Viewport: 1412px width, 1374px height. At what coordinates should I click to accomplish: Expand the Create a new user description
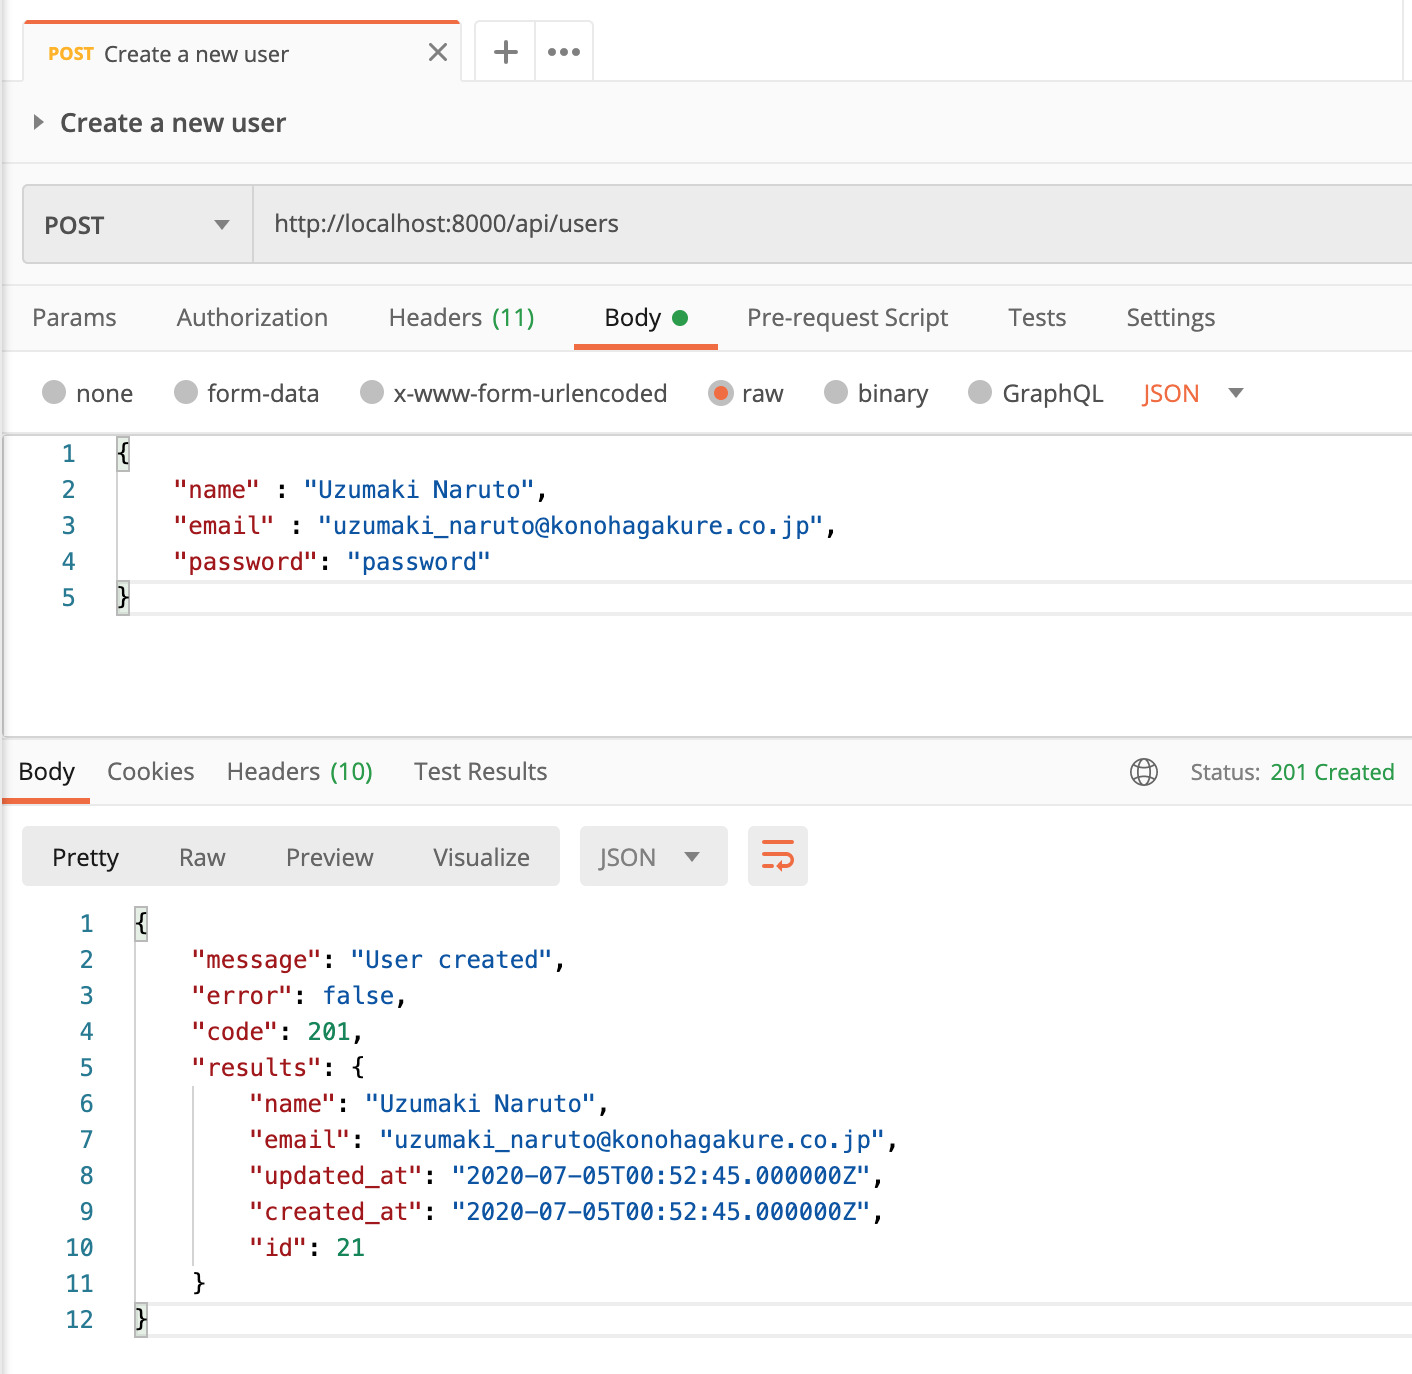38,122
